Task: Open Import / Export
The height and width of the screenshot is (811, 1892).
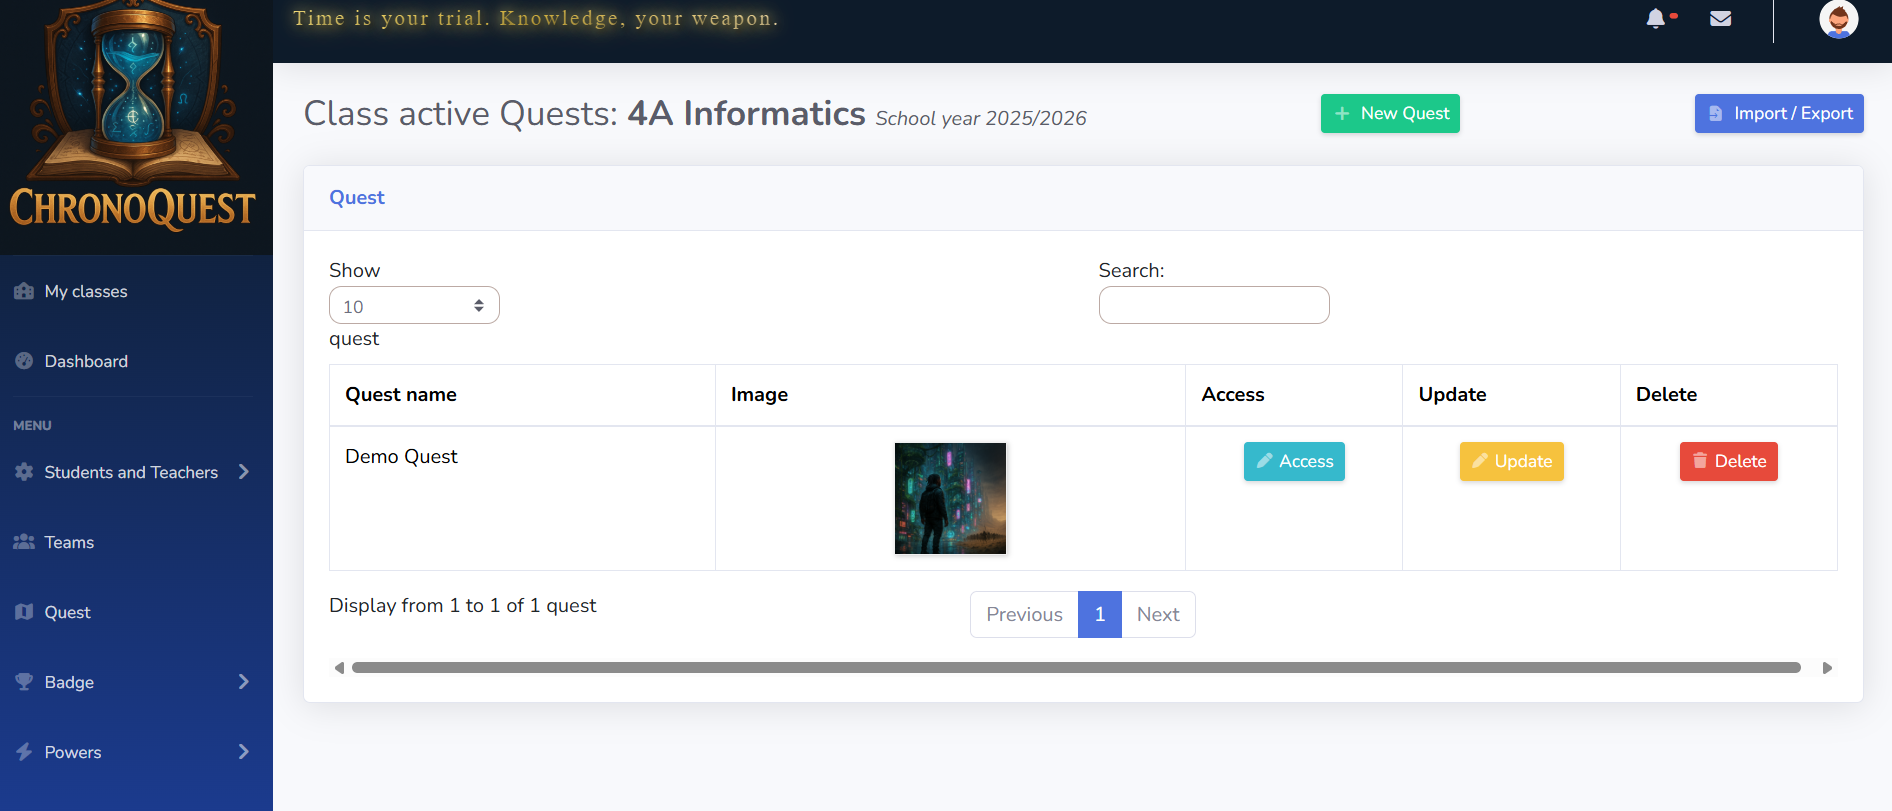Action: point(1779,114)
